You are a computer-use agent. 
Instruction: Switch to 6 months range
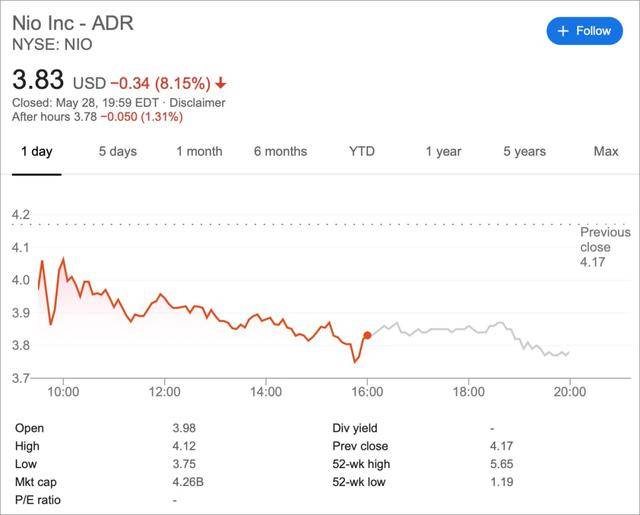[280, 152]
